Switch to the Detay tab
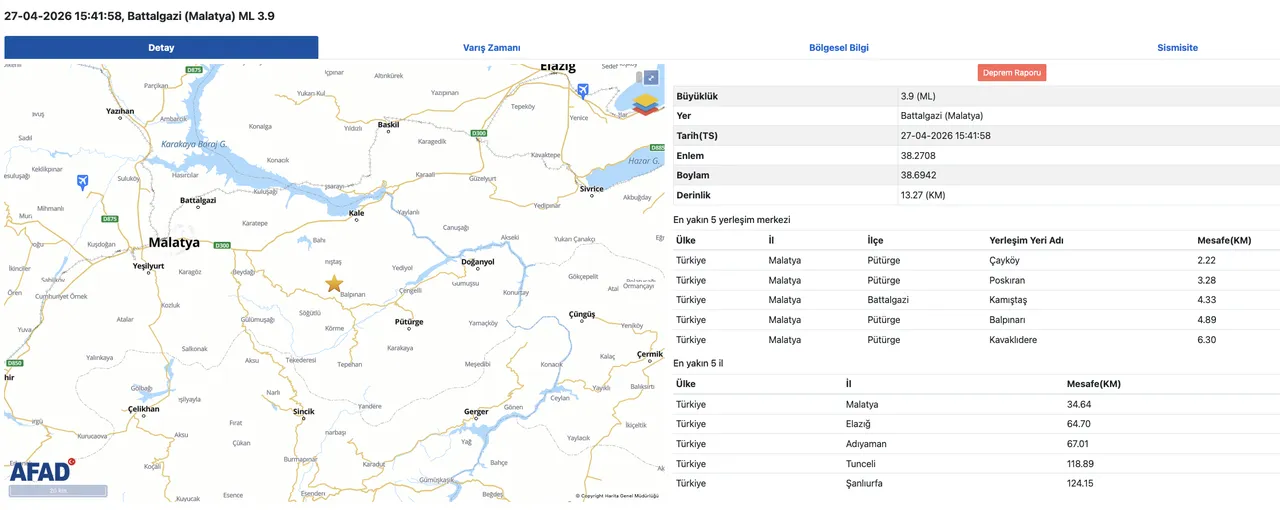Screen dimensions: 1280x510 (x=161, y=48)
